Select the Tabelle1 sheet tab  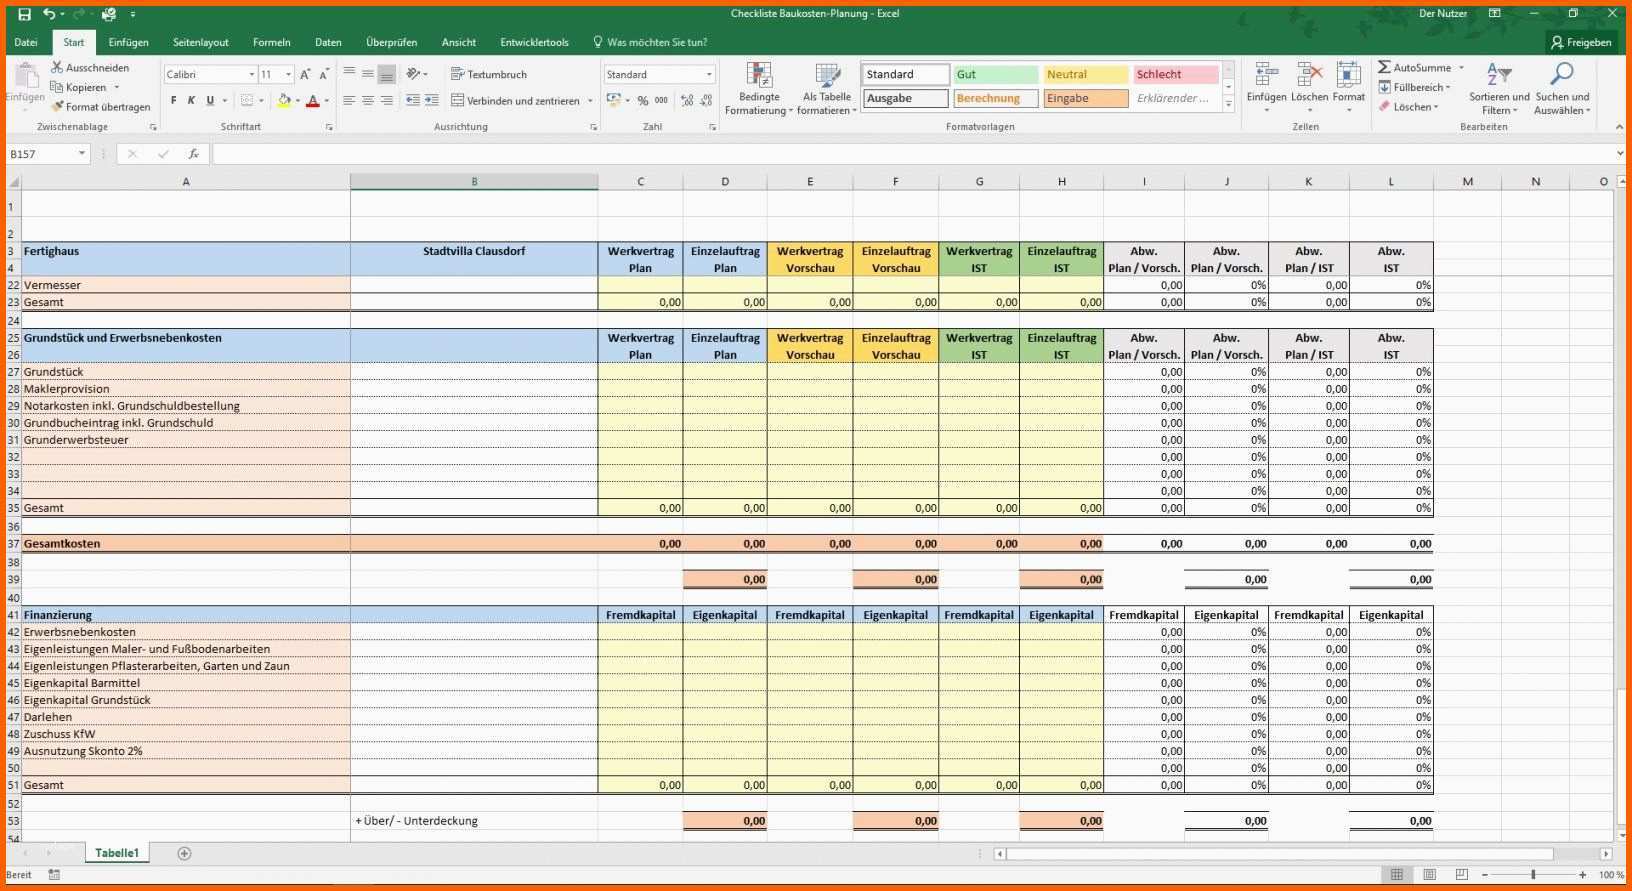tap(117, 853)
